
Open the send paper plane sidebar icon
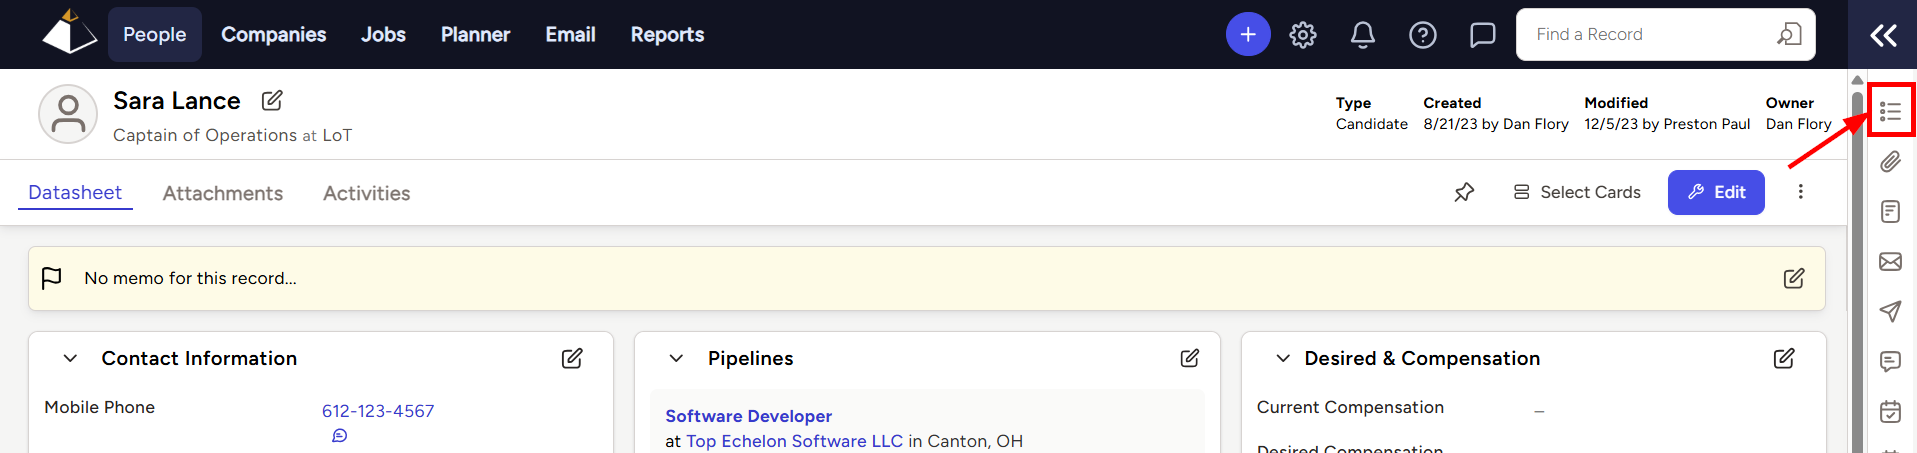click(x=1890, y=311)
